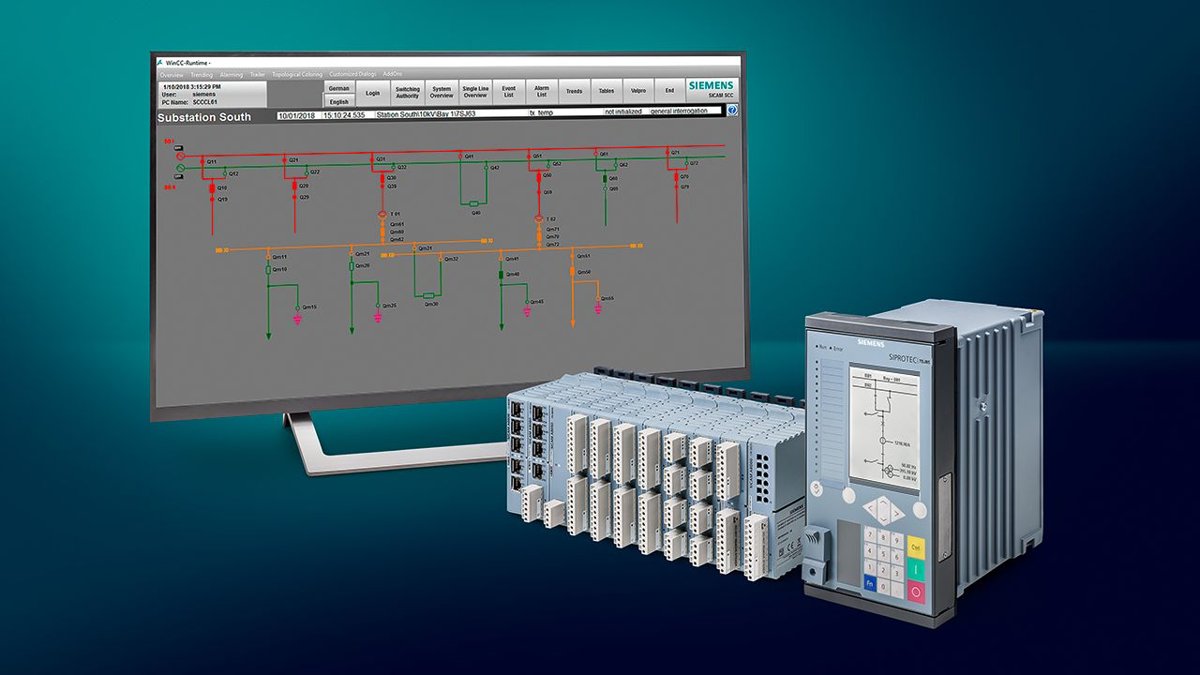
Task: Open the Switching Authority screen
Action: (x=407, y=92)
